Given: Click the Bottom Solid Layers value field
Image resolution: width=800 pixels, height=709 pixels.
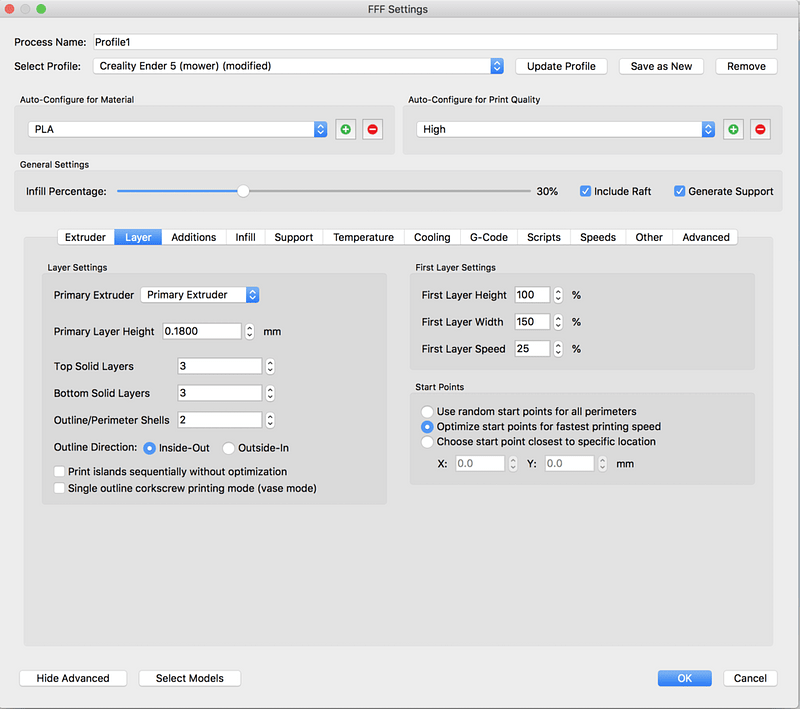Looking at the screenshot, I should (219, 393).
